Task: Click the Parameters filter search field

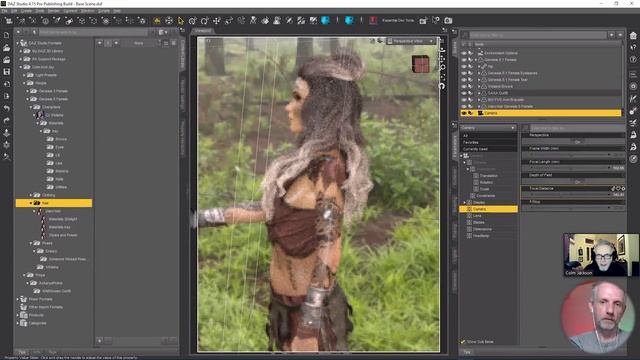Action: (577, 128)
